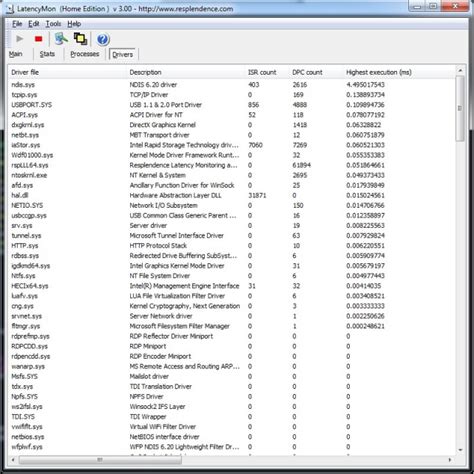
Task: Open the computer search toolbar icon
Action: [61, 39]
